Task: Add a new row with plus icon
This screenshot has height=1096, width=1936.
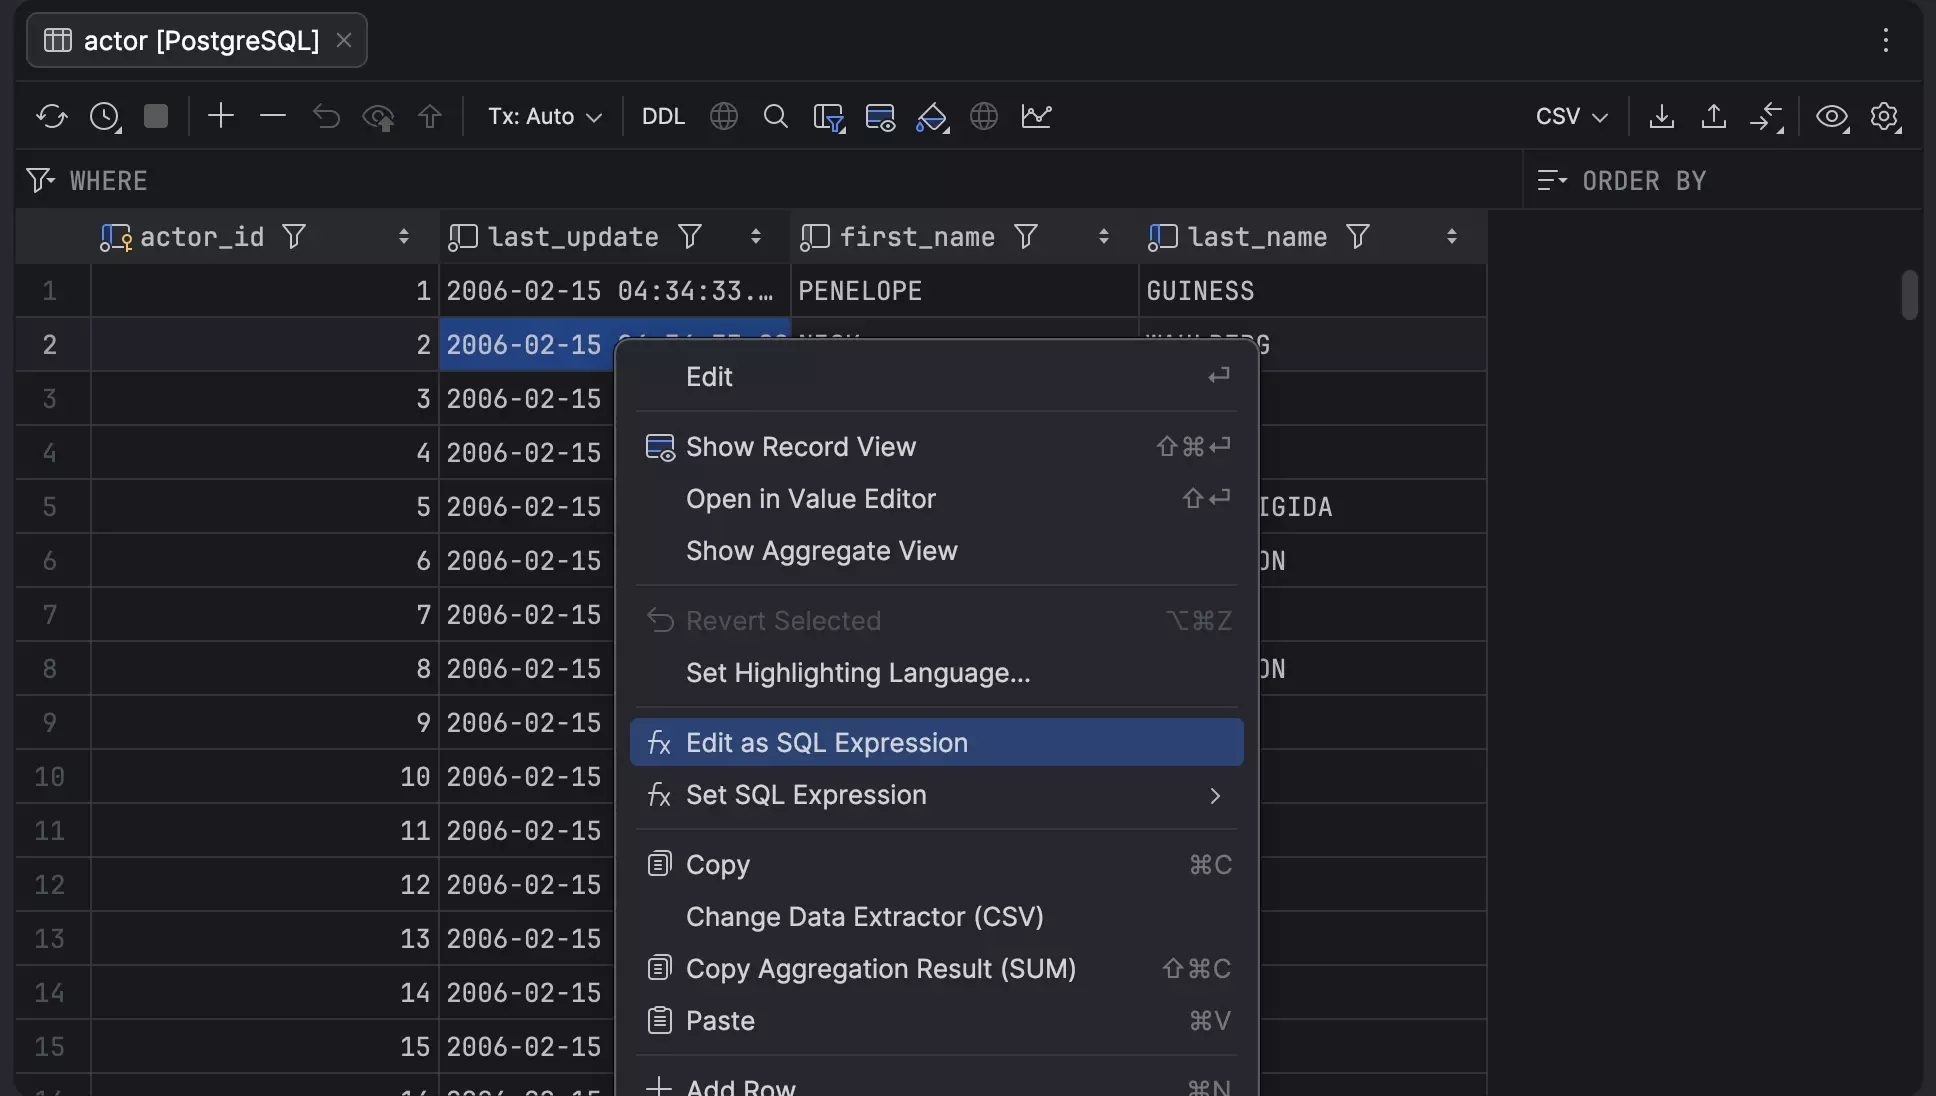Action: click(x=221, y=116)
